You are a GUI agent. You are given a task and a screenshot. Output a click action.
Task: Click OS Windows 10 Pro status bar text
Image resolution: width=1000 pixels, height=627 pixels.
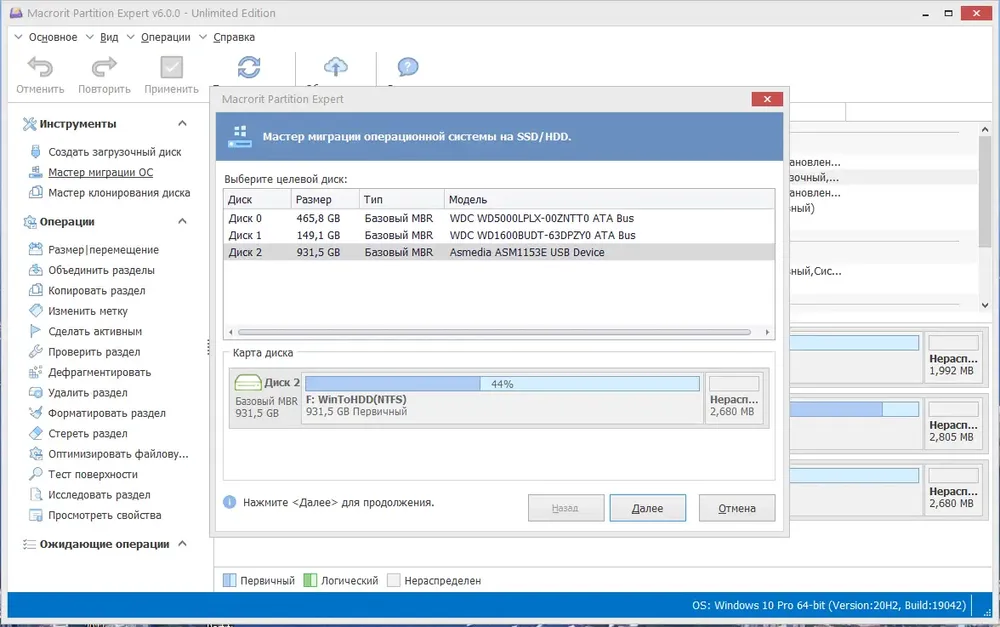coord(829,605)
